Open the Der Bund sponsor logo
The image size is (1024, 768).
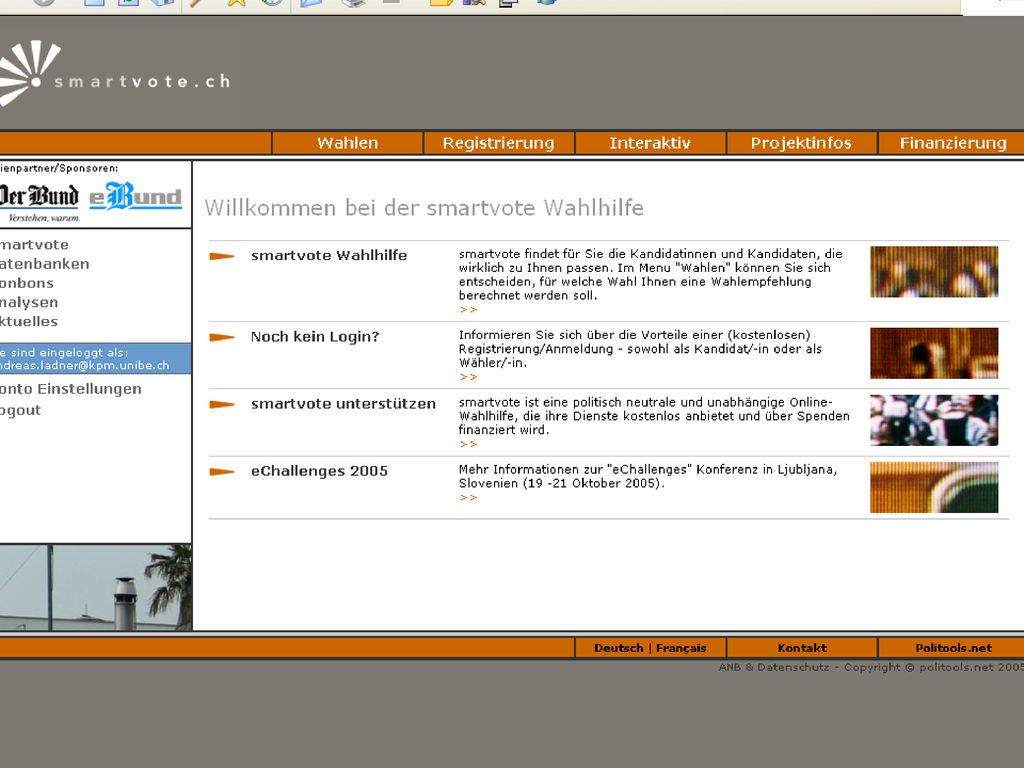(x=39, y=202)
